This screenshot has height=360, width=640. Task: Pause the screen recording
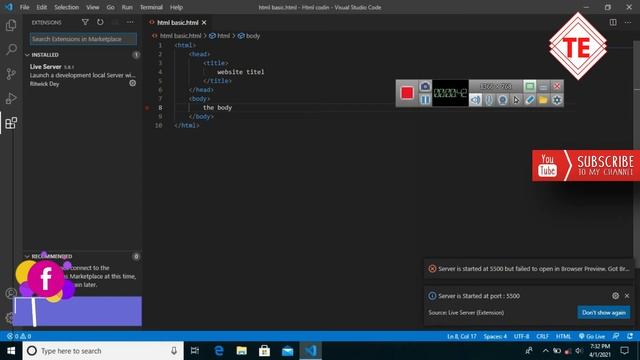[x=425, y=100]
